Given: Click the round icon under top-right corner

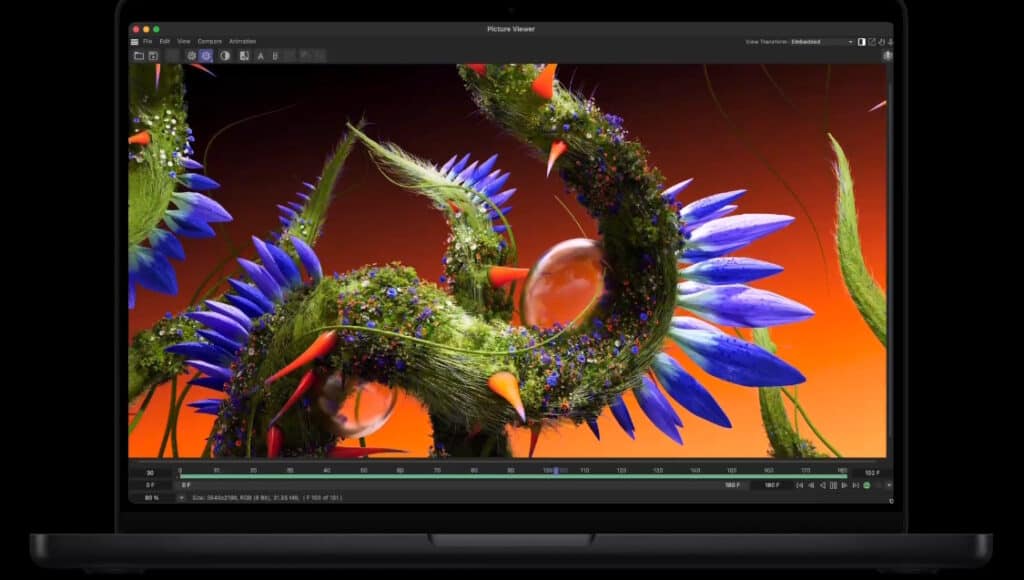Looking at the screenshot, I should (888, 56).
